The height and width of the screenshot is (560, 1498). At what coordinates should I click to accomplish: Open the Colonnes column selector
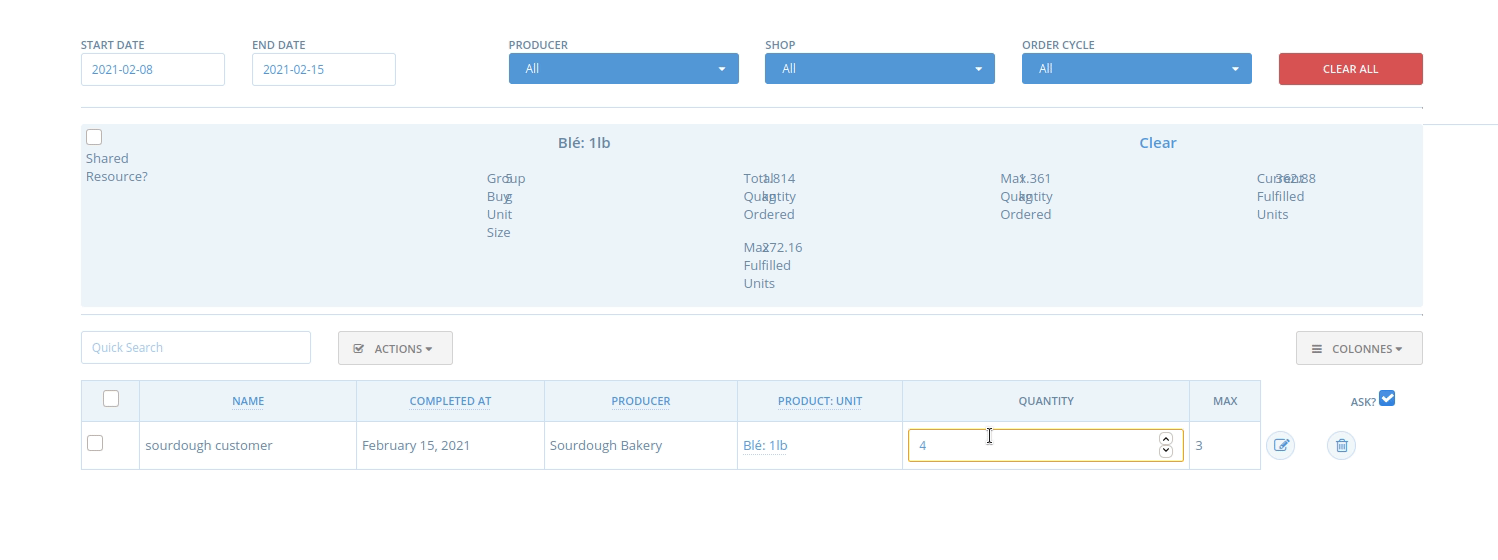(x=1359, y=348)
